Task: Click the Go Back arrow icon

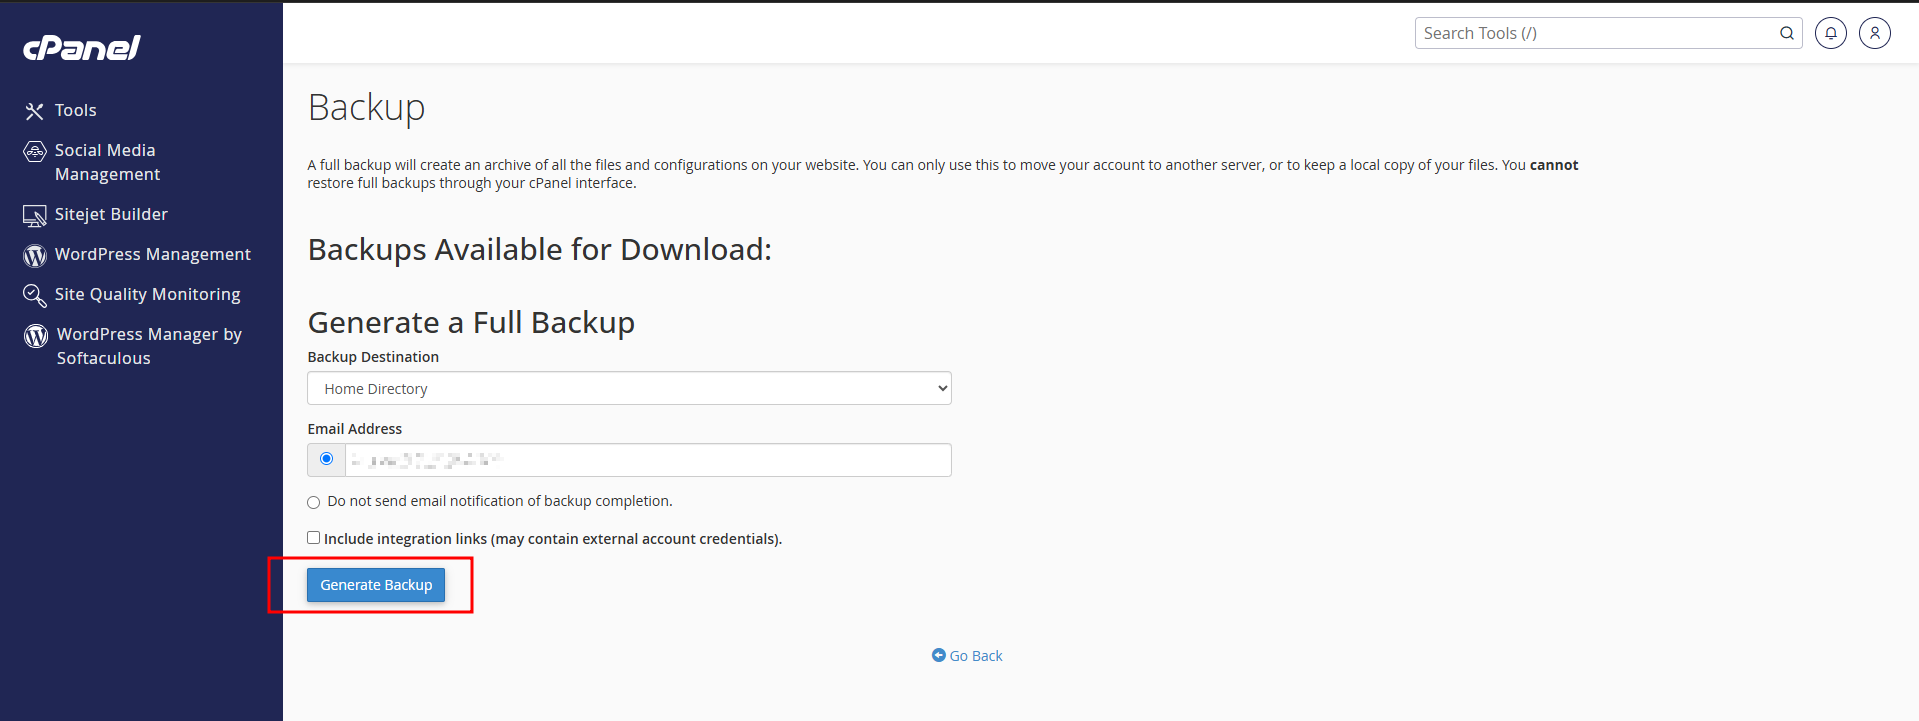Action: click(939, 655)
